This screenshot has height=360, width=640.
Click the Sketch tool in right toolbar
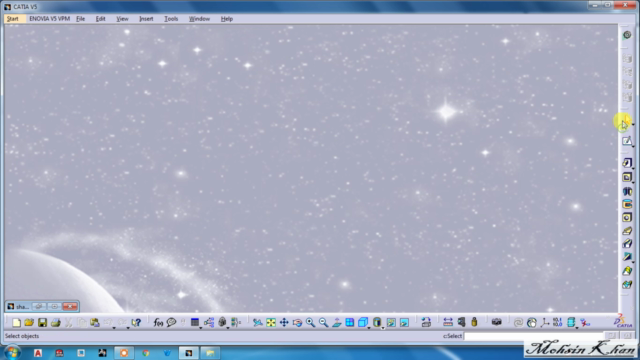(x=627, y=141)
